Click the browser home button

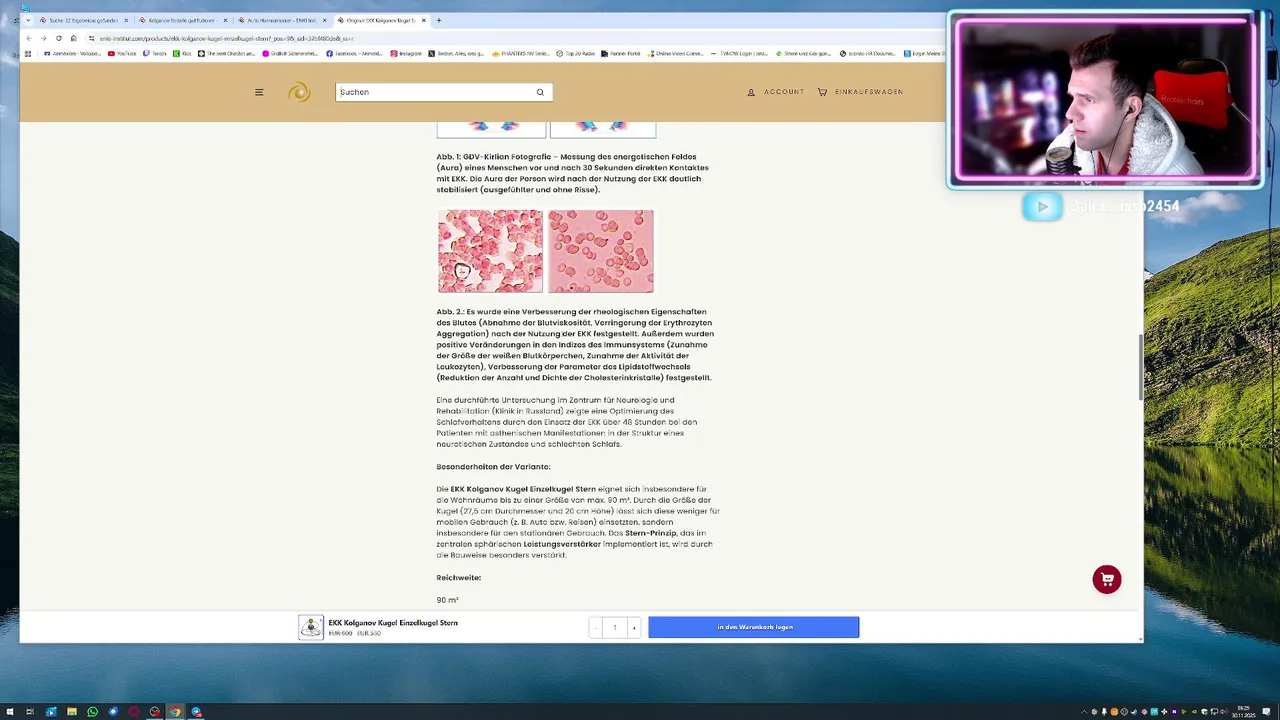point(73,38)
